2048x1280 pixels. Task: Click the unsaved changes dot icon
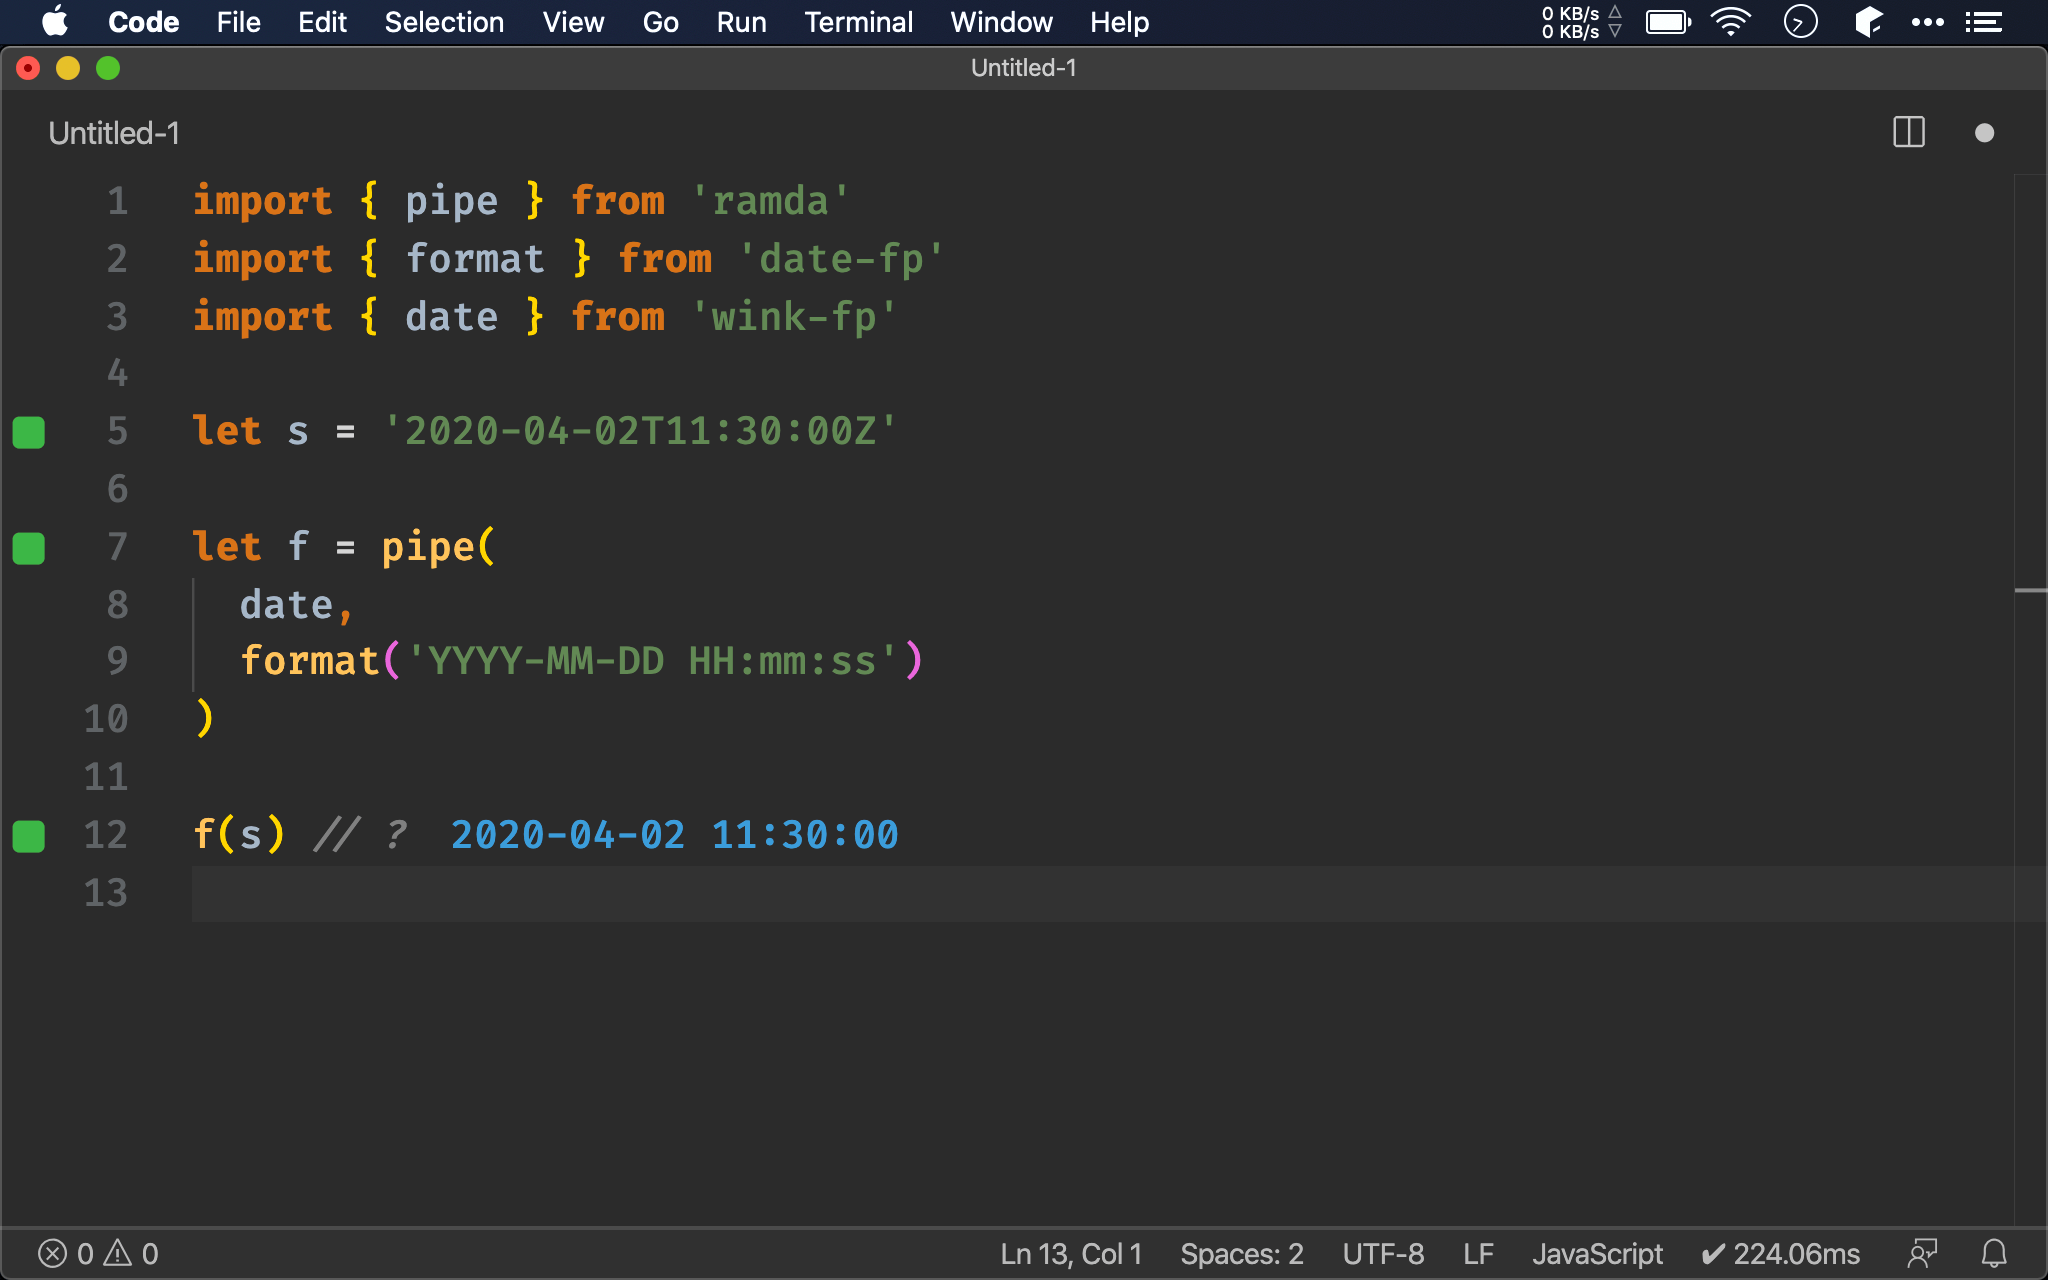tap(1985, 133)
